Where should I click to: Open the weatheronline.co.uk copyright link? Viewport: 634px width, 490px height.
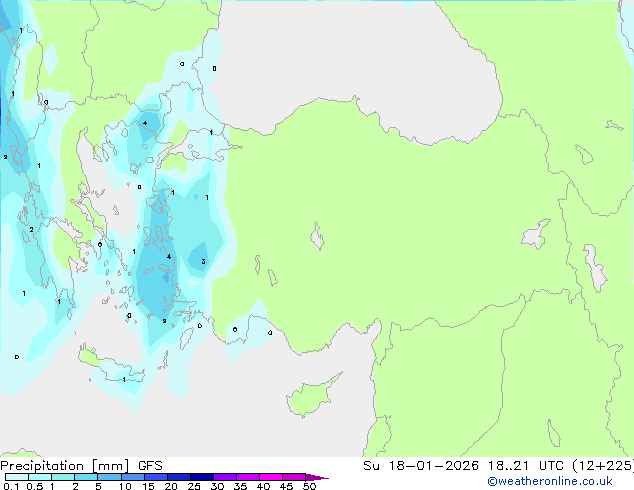549,481
